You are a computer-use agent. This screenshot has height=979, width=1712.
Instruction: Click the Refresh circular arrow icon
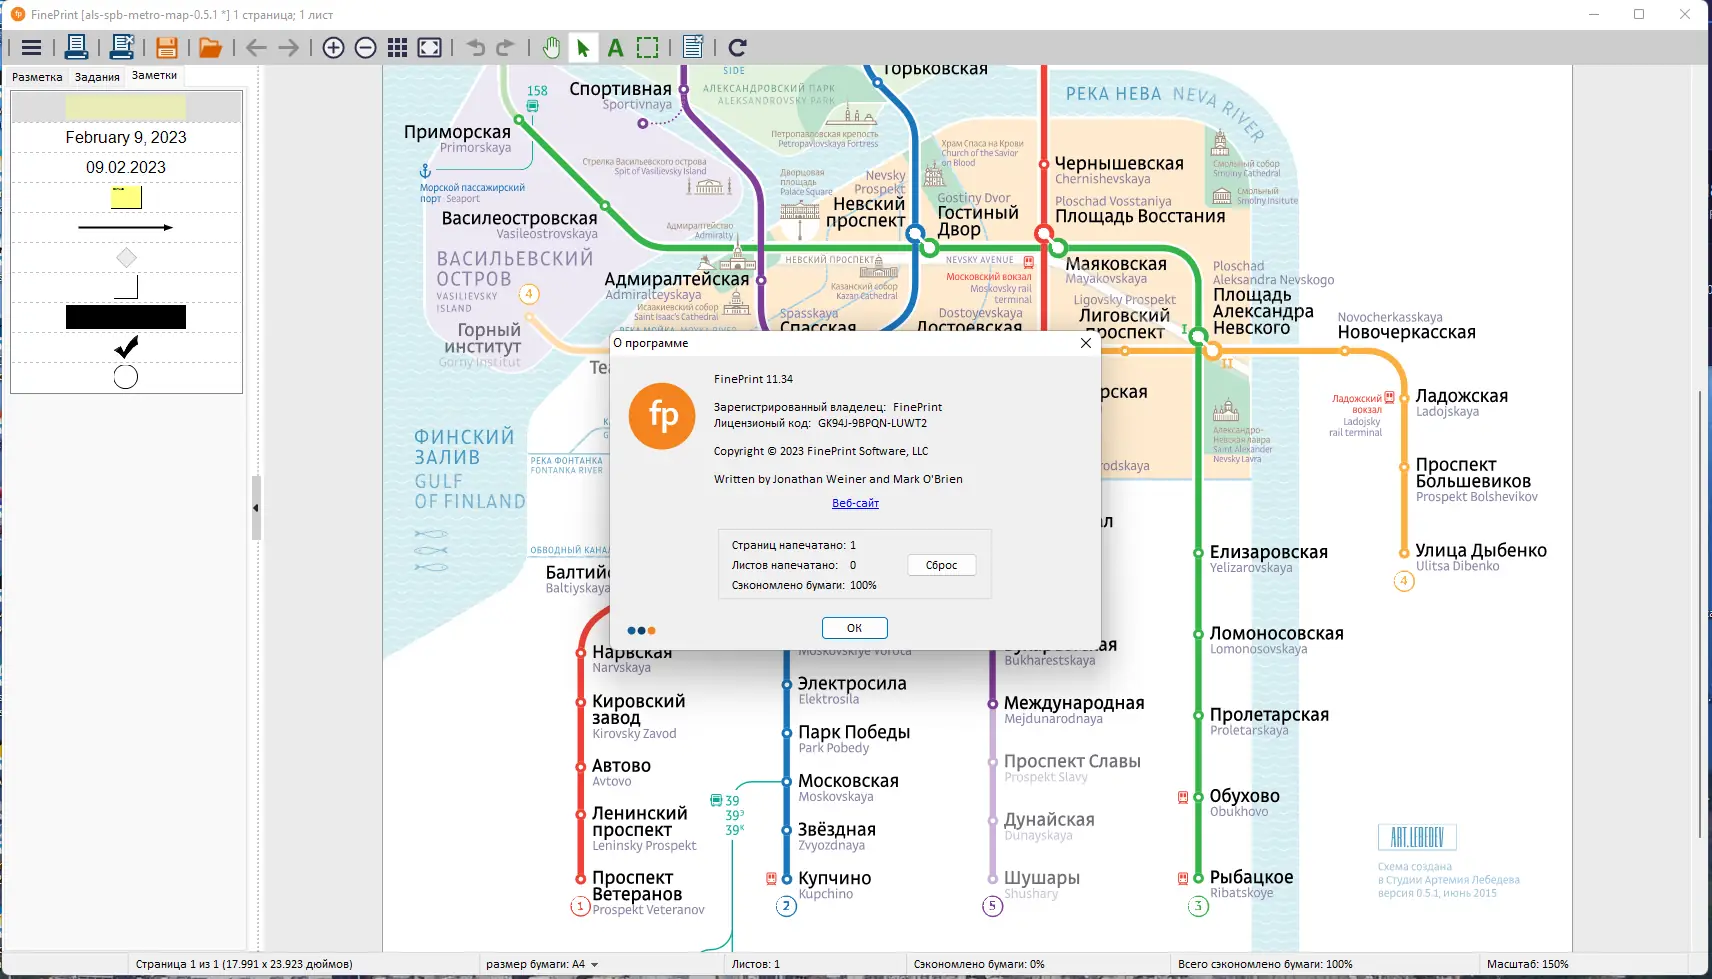(x=738, y=47)
